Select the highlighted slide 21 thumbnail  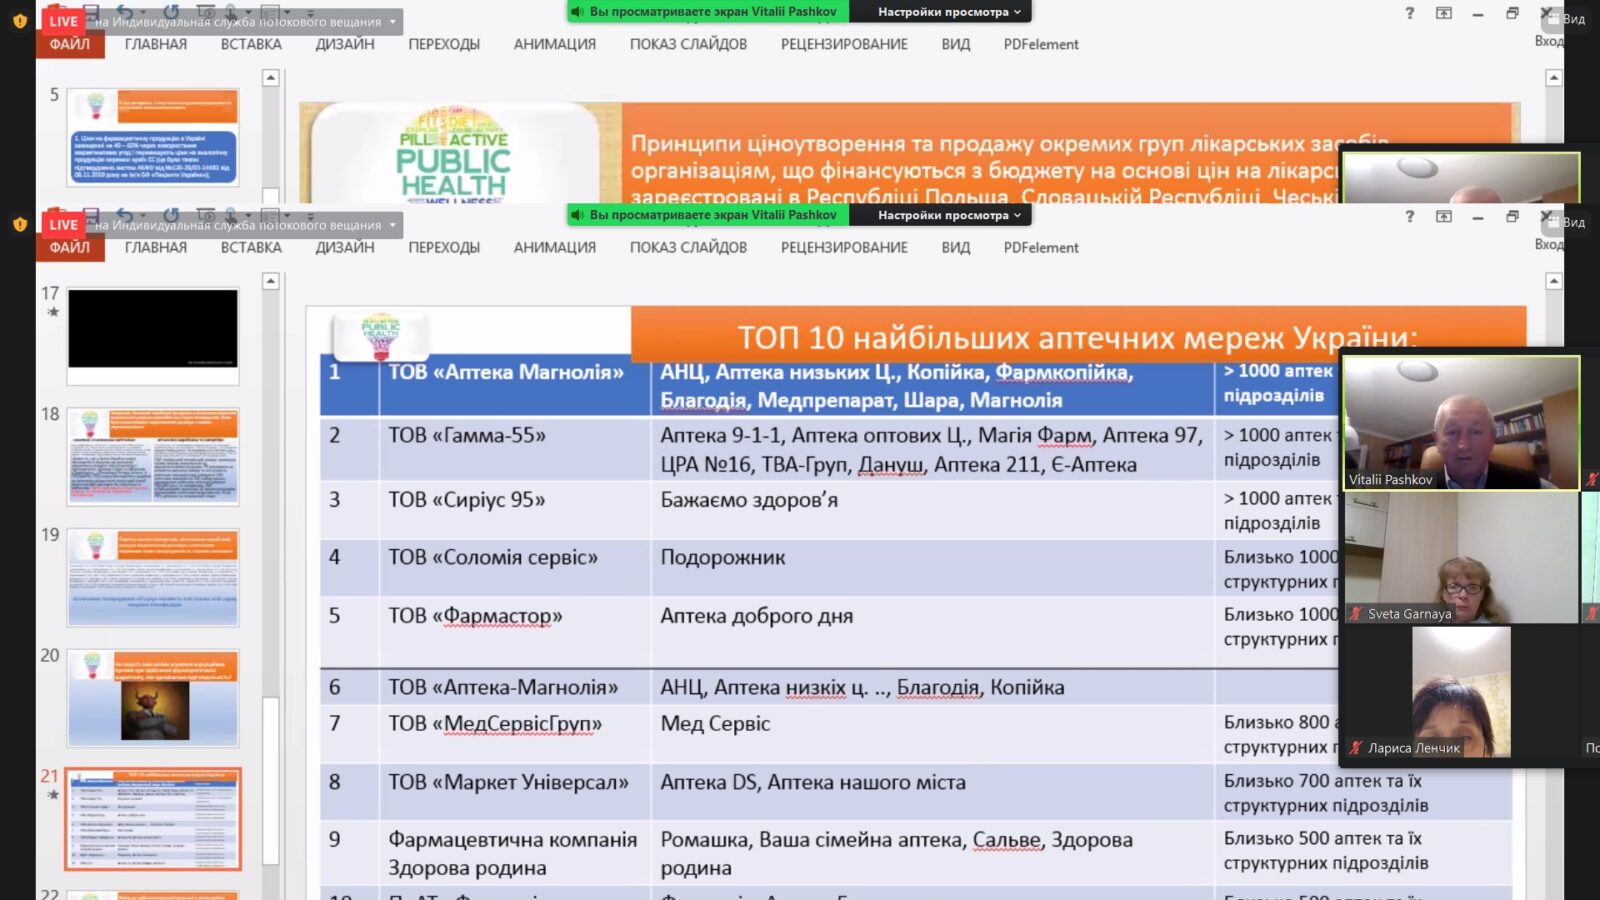(153, 819)
